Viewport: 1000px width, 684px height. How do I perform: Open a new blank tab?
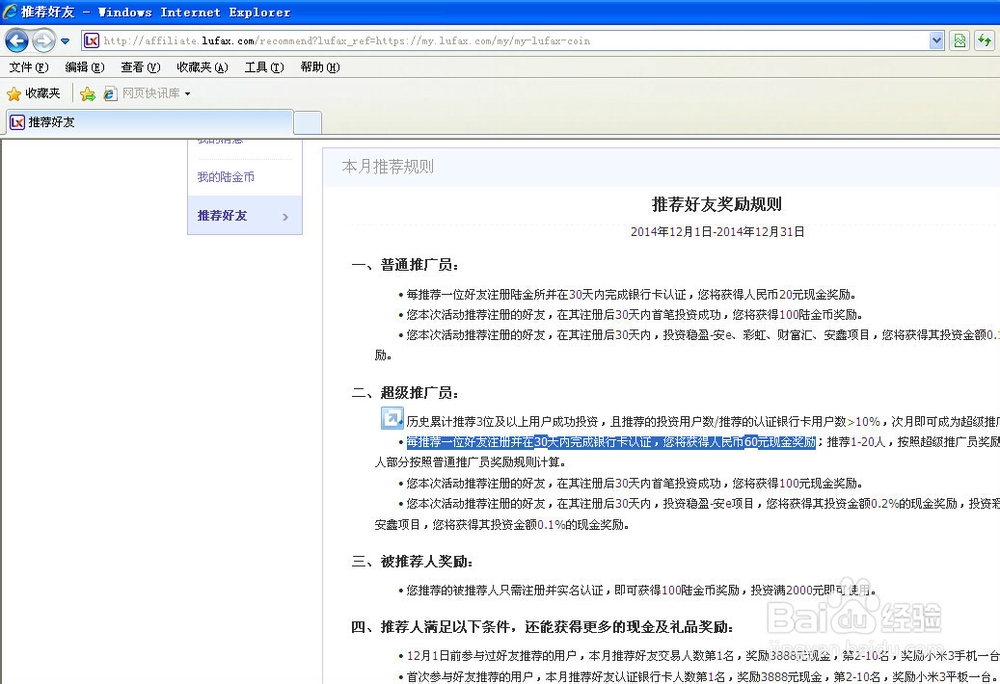pyautogui.click(x=307, y=122)
